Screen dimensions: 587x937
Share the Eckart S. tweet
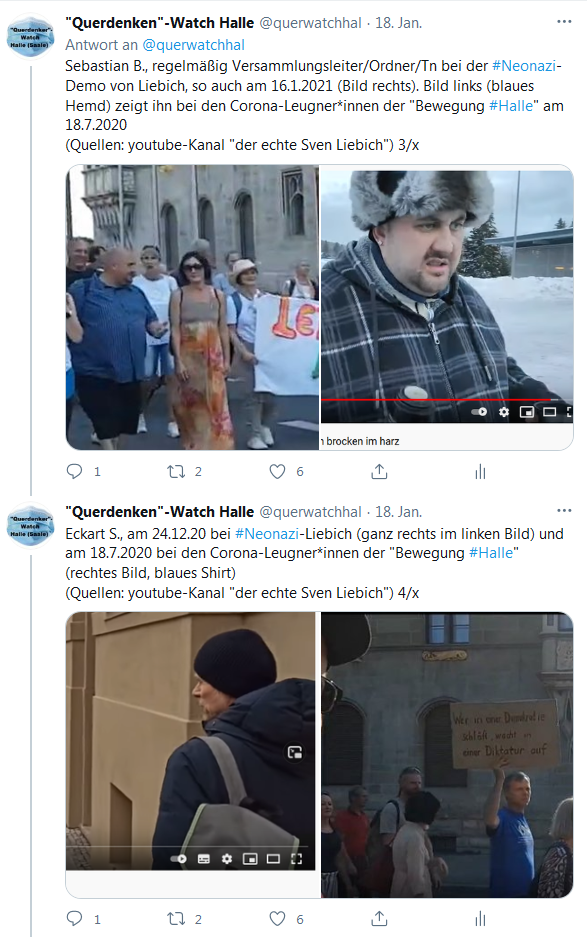pyautogui.click(x=379, y=918)
